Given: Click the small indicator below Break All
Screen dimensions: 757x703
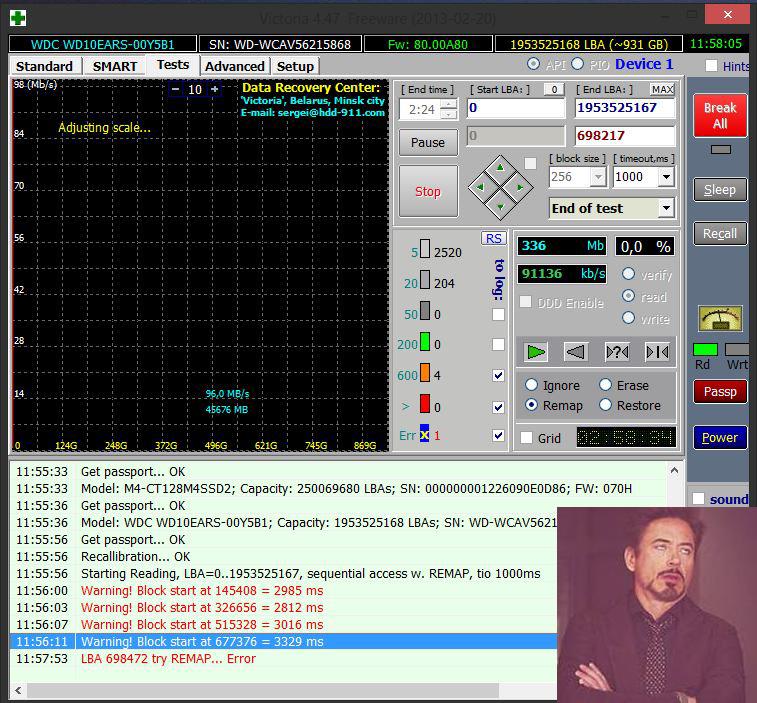Looking at the screenshot, I should pos(721,150).
